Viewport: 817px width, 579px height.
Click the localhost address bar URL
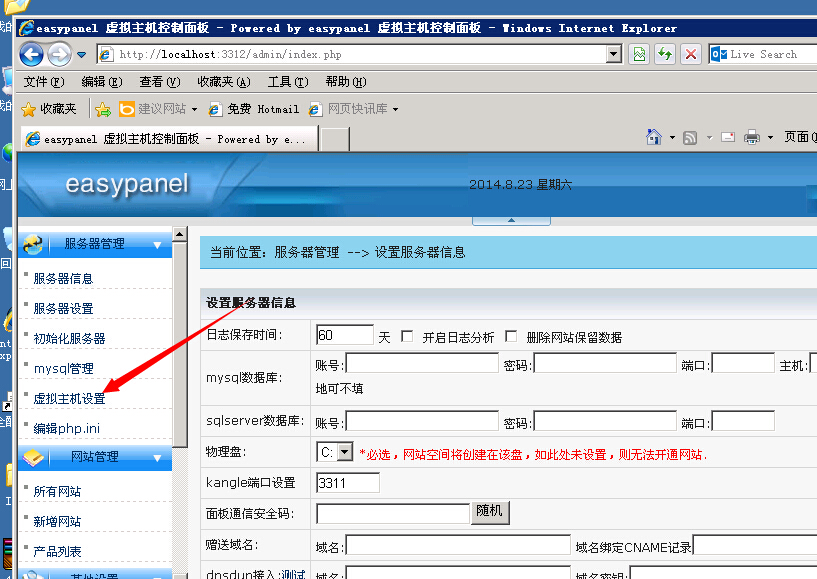click(230, 54)
